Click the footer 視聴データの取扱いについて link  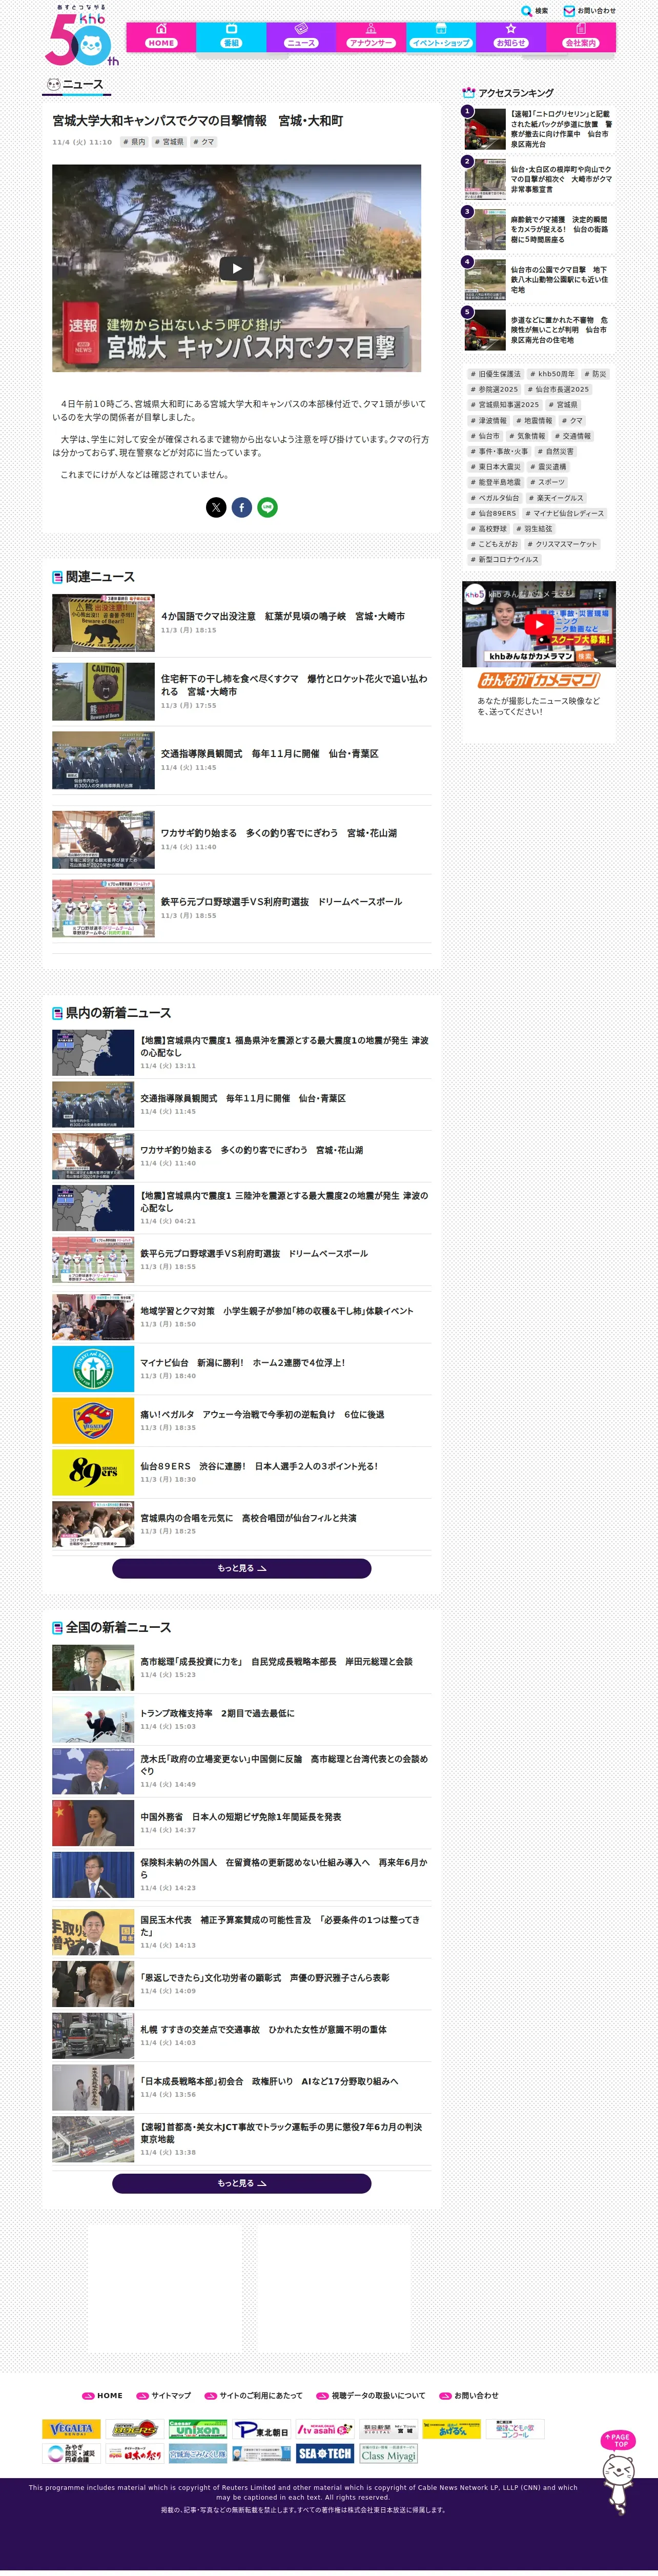point(371,2395)
